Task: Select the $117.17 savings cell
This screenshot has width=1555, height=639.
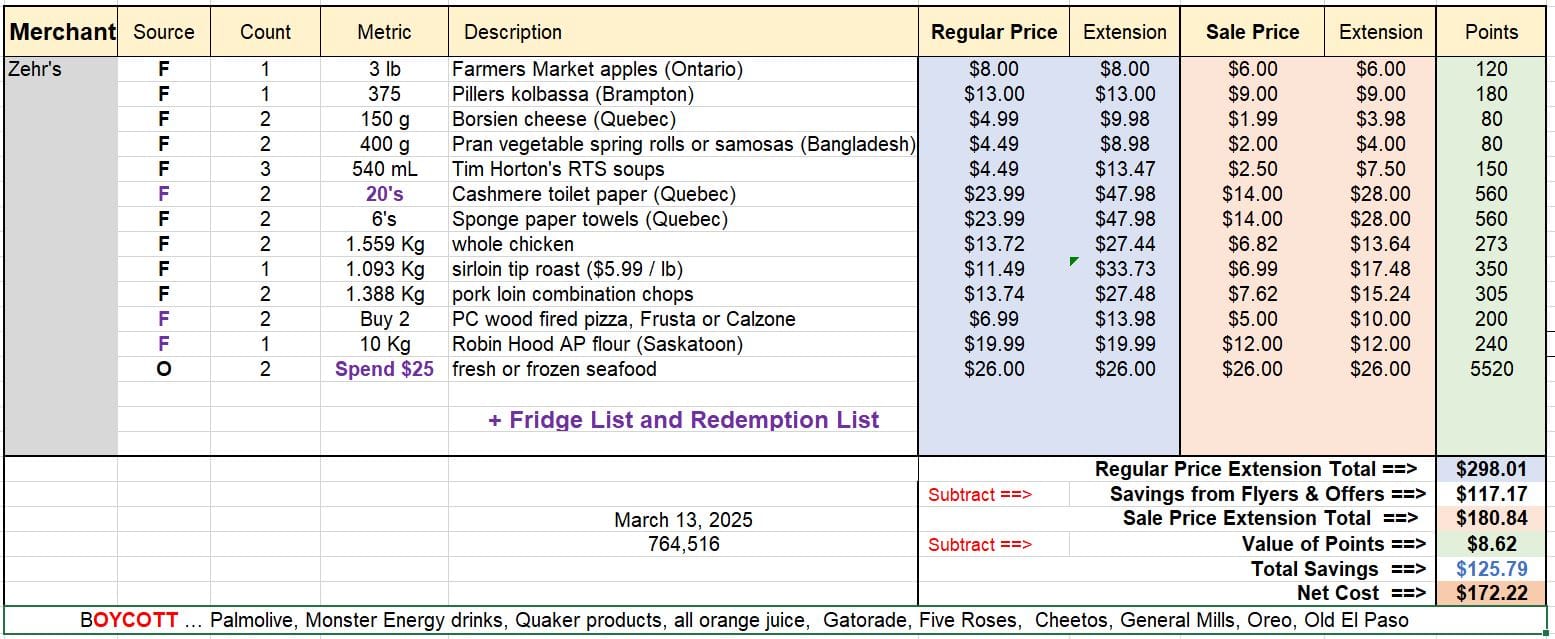Action: point(1491,494)
